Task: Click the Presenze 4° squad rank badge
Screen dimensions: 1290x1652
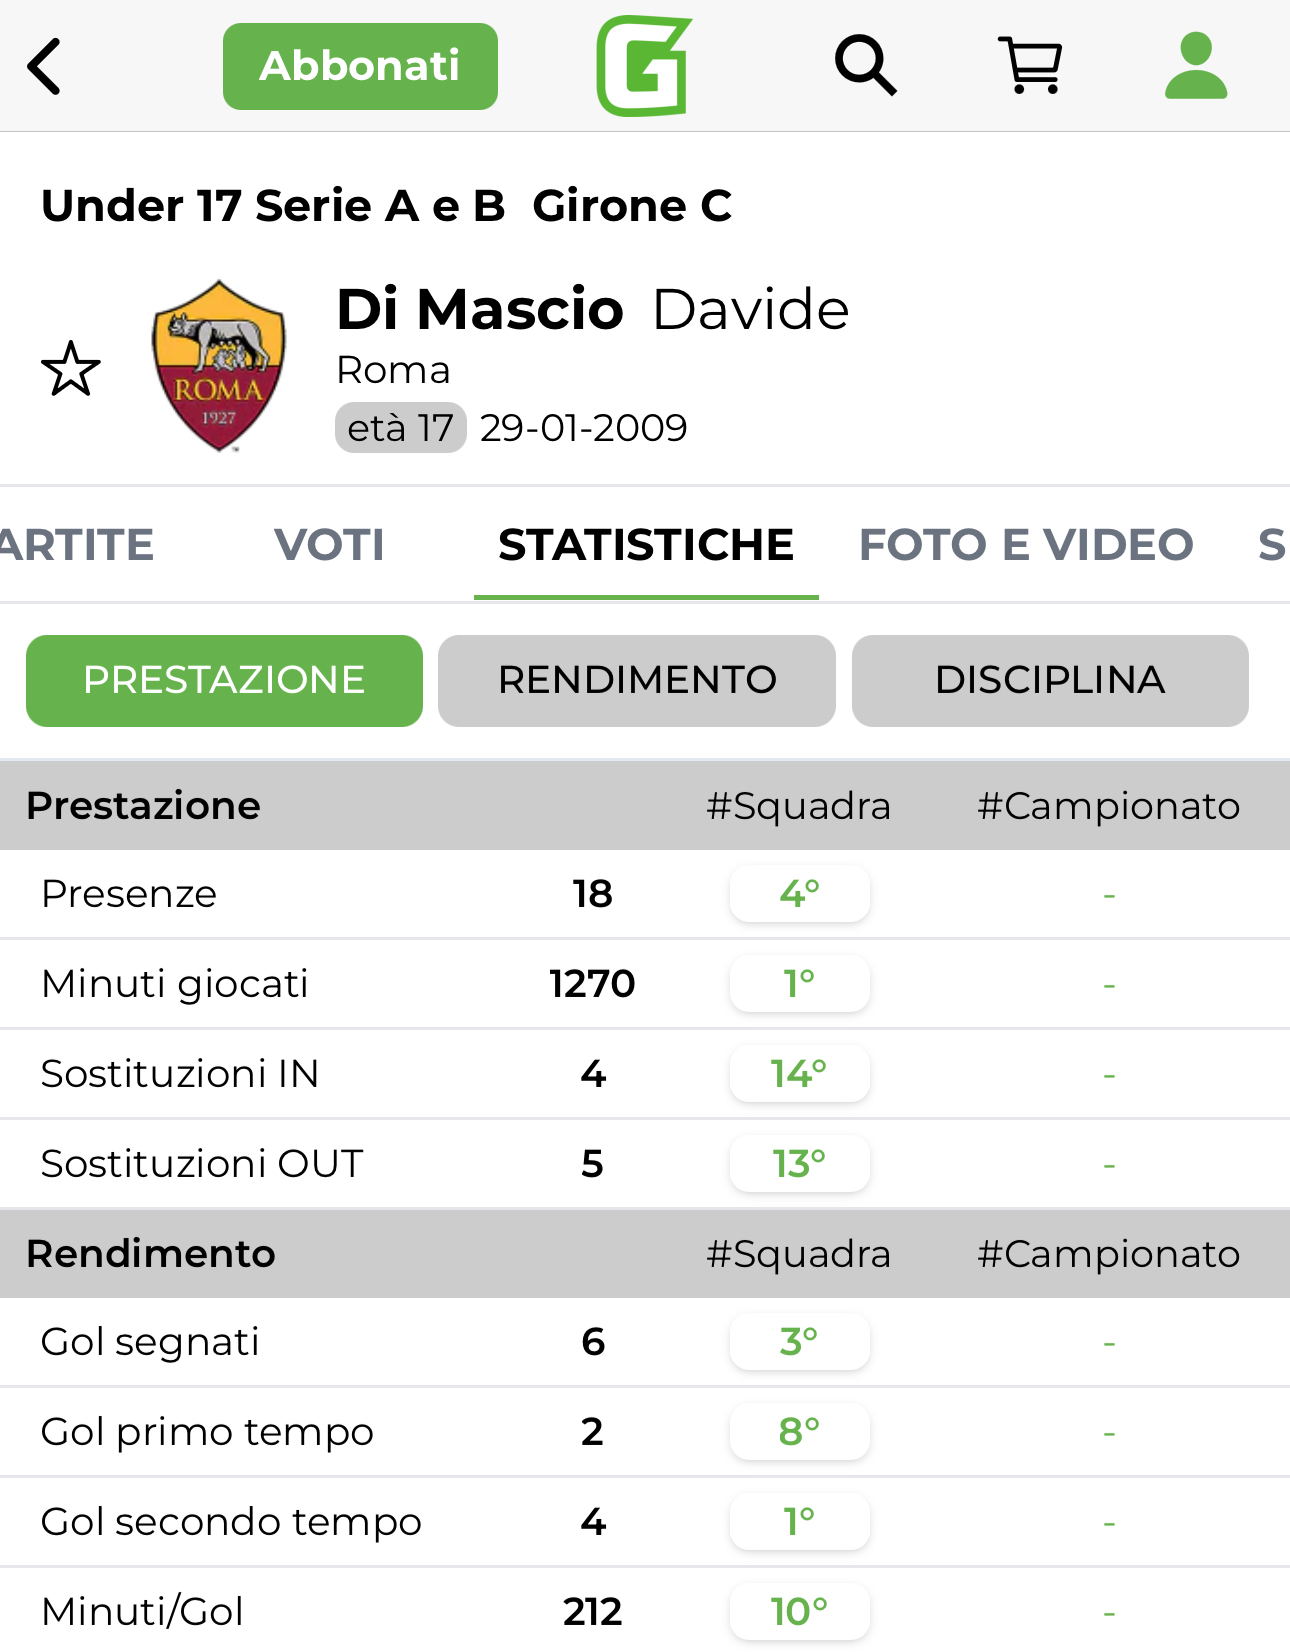Action: (799, 893)
